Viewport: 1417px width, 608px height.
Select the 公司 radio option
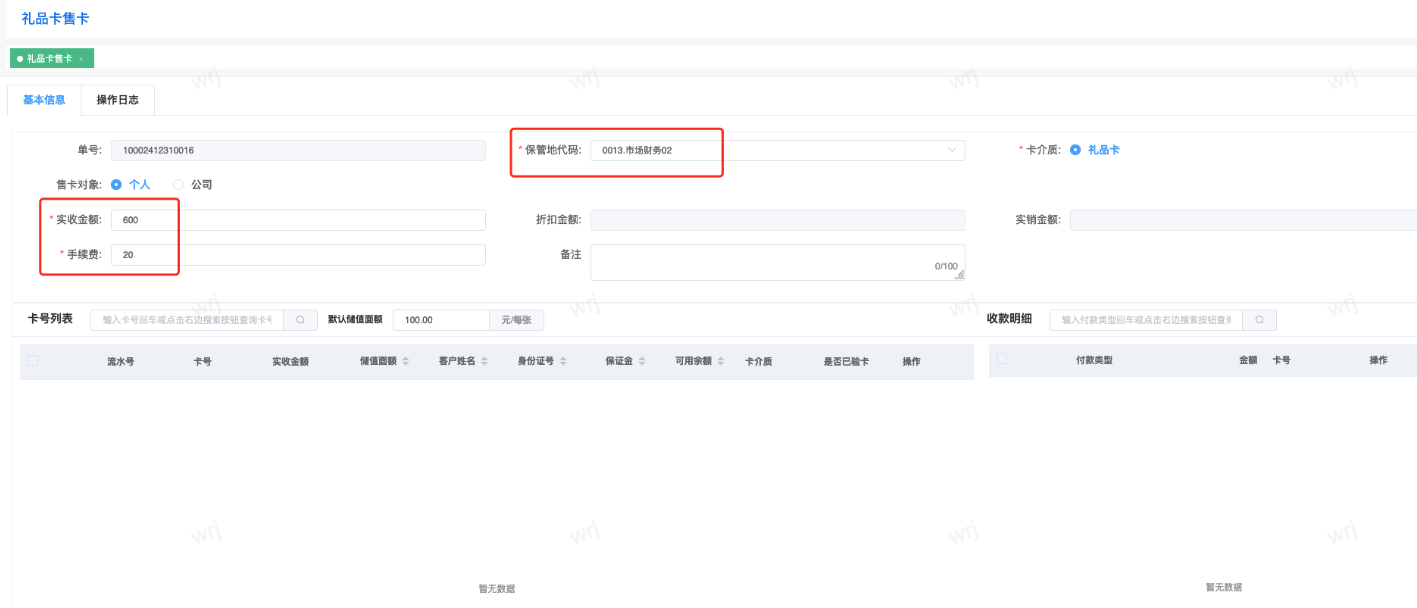coord(179,185)
